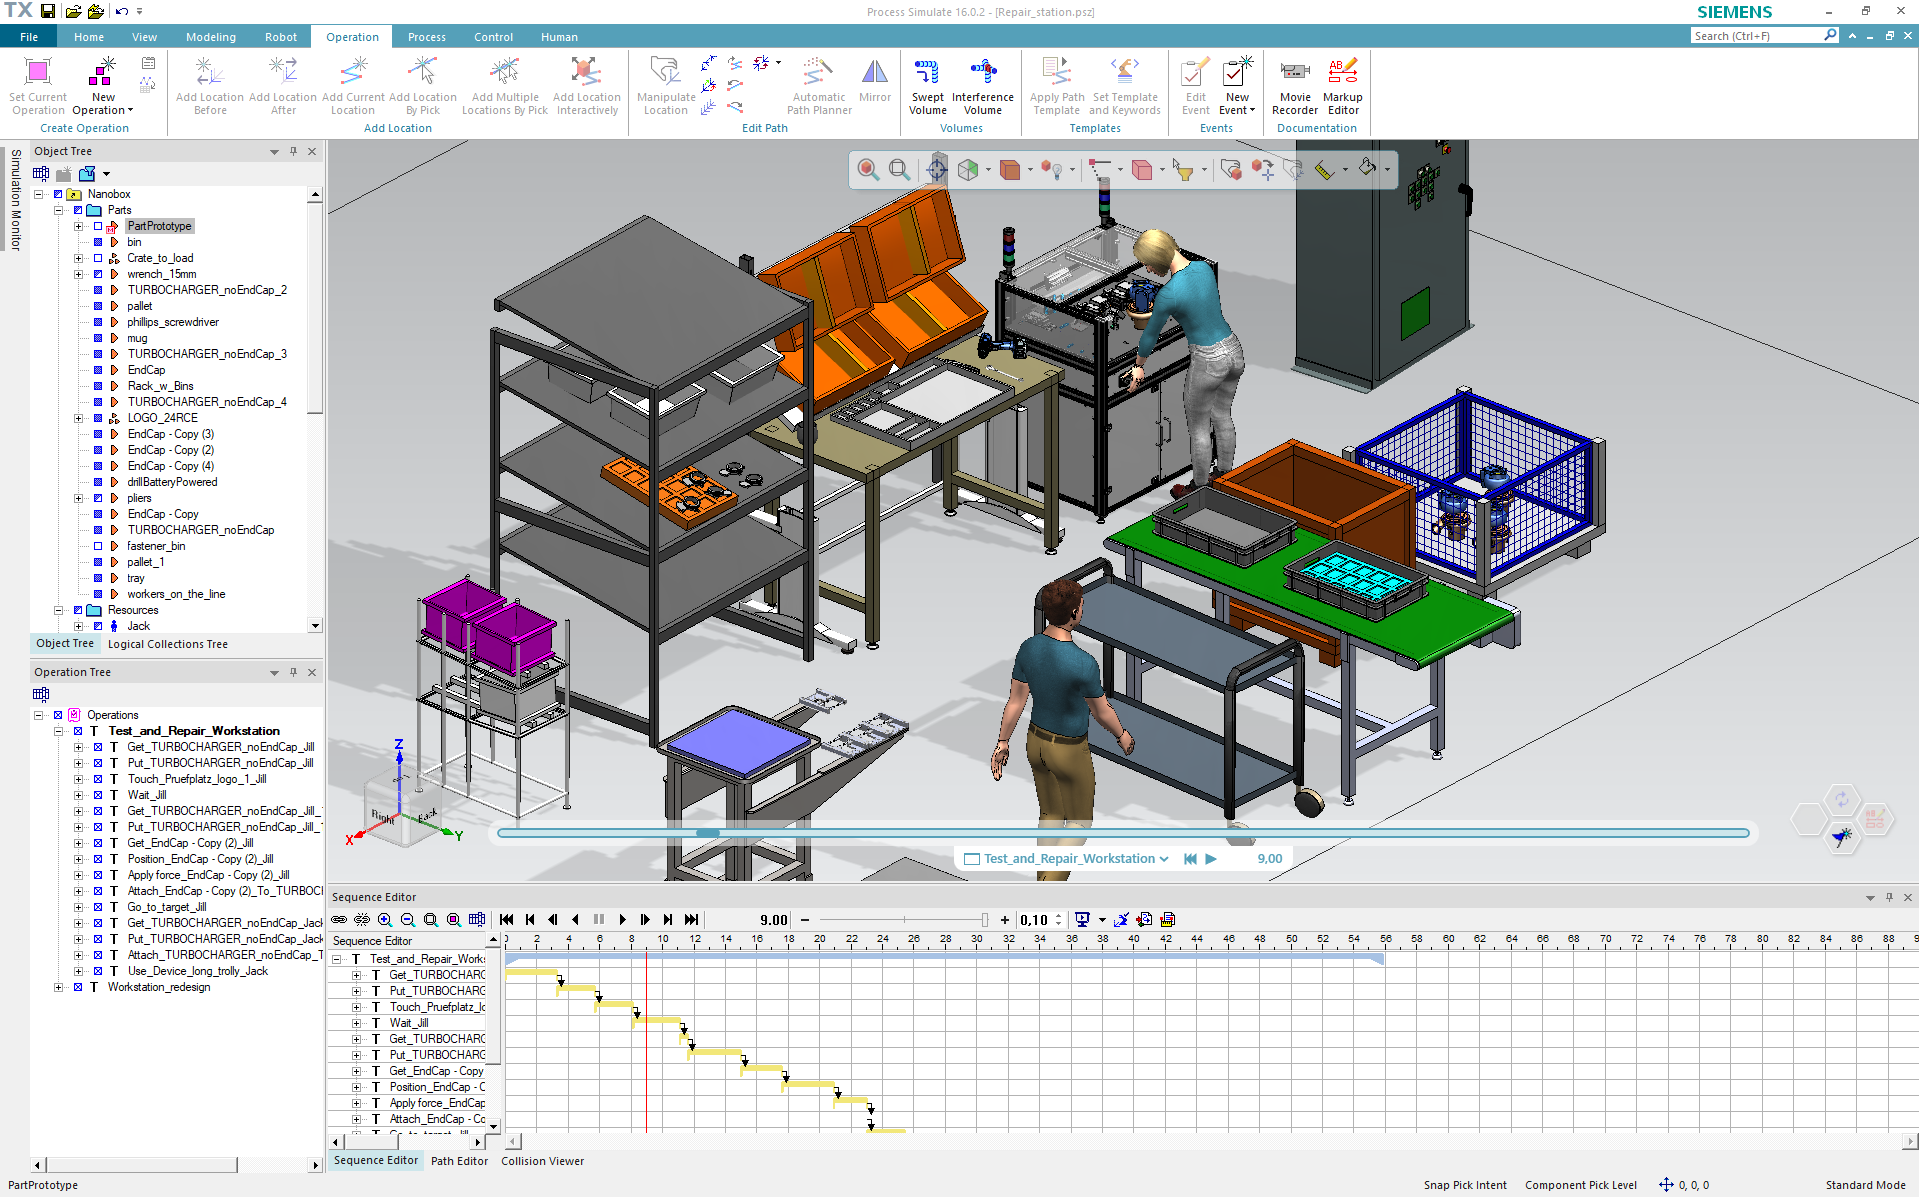Image resolution: width=1919 pixels, height=1197 pixels.
Task: Uncheck the checkbox next to PartPrototype
Action: (x=98, y=226)
